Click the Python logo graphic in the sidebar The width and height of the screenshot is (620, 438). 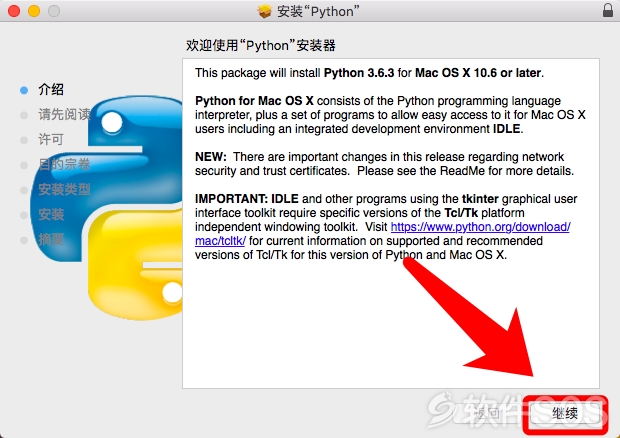click(107, 208)
